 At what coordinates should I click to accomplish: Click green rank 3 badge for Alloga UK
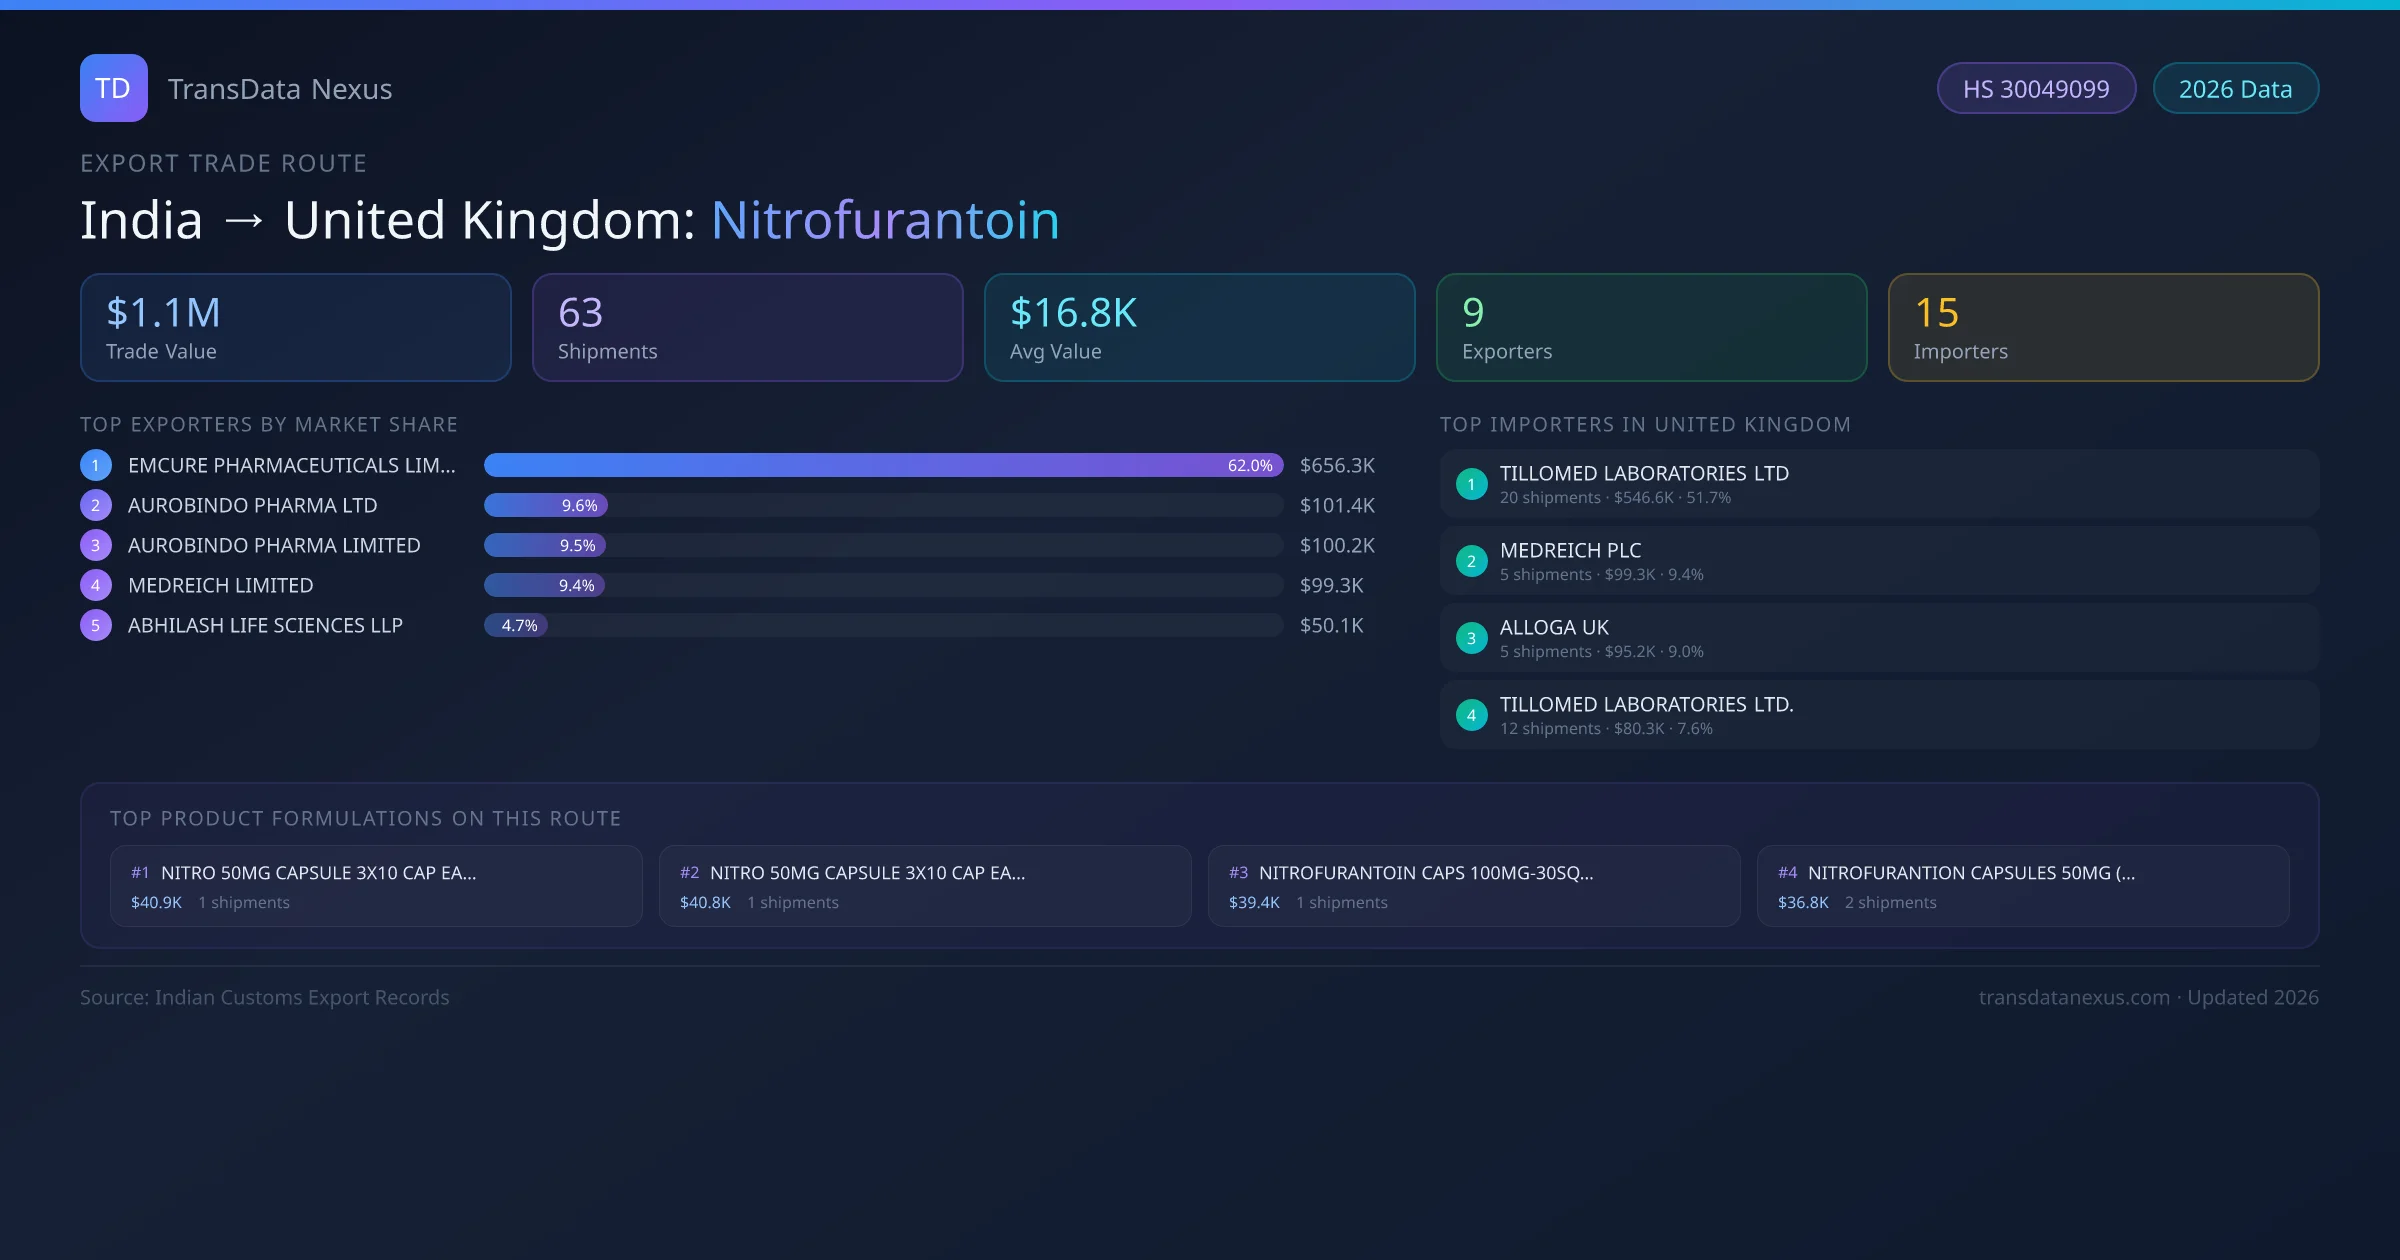point(1471,638)
